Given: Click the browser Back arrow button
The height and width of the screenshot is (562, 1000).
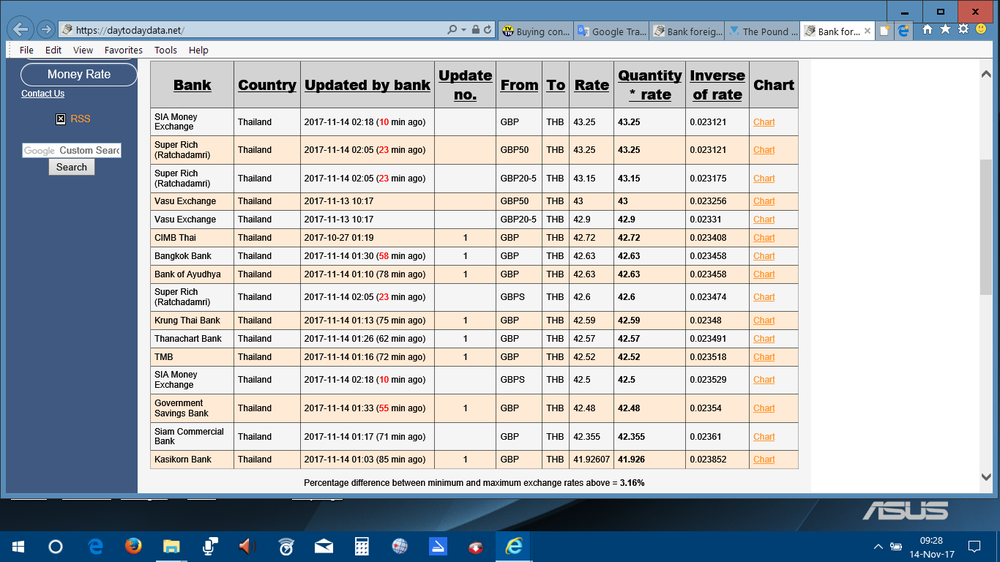Looking at the screenshot, I should tap(20, 29).
